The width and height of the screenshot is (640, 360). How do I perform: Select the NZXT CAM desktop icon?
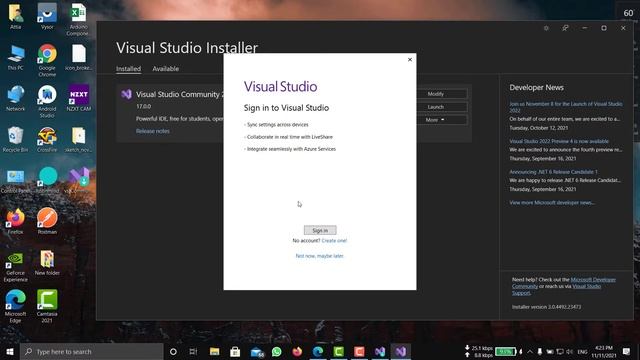[x=79, y=98]
